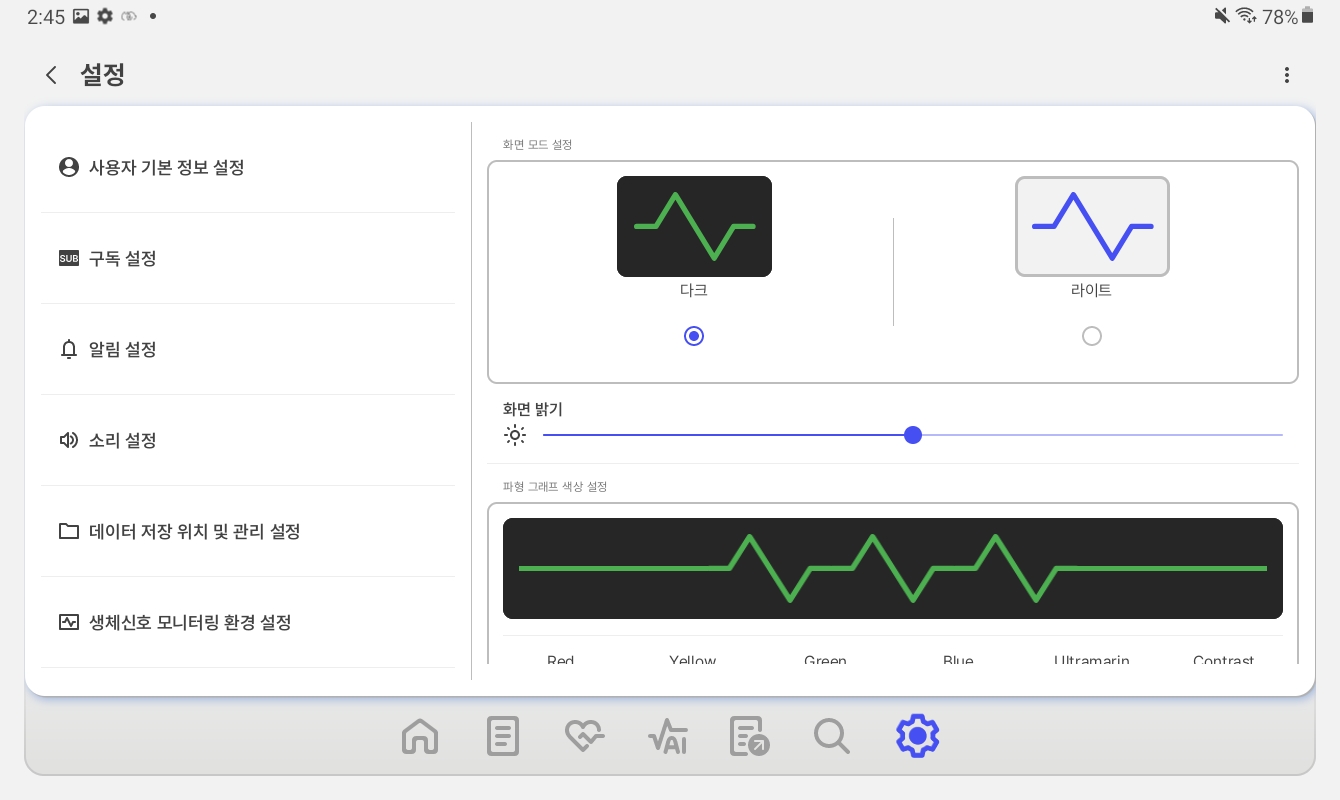The image size is (1340, 800).
Task: Open the home tab in bottom navigation
Action: (x=420, y=736)
